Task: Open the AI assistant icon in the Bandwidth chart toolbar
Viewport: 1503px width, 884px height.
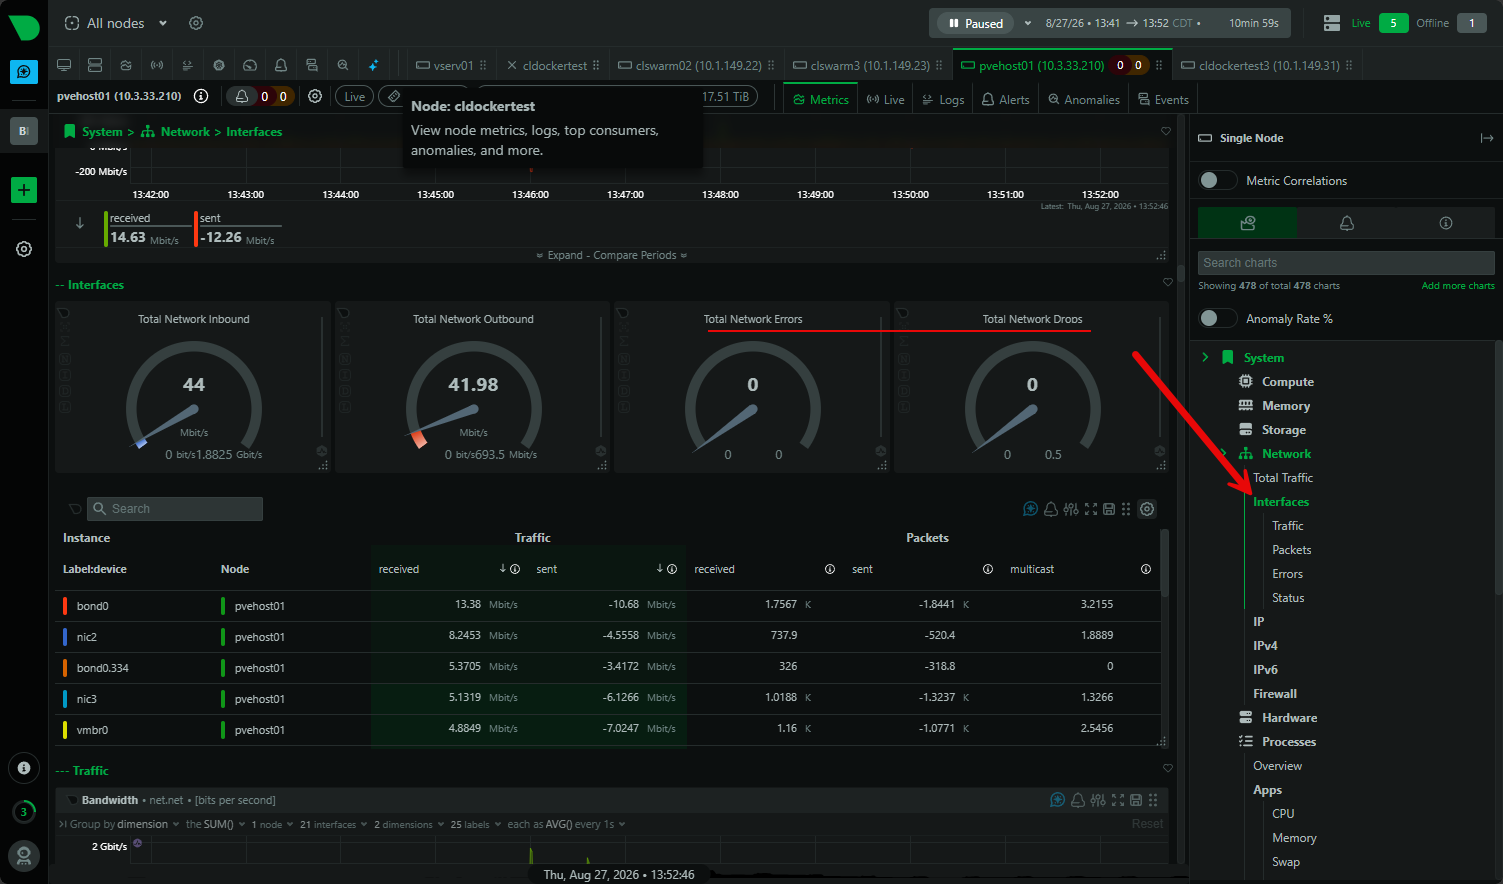Action: tap(1057, 800)
